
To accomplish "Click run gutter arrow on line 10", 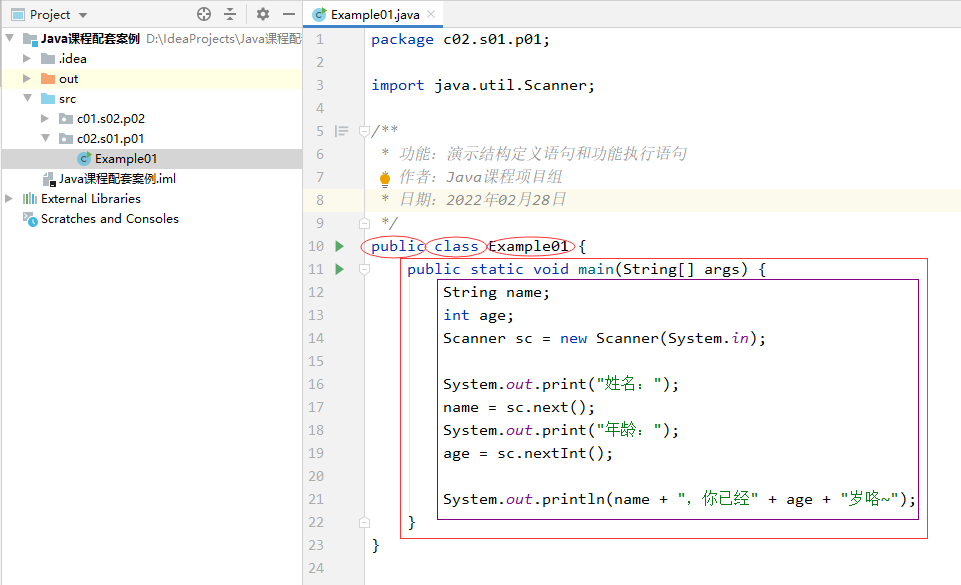I will tap(340, 246).
